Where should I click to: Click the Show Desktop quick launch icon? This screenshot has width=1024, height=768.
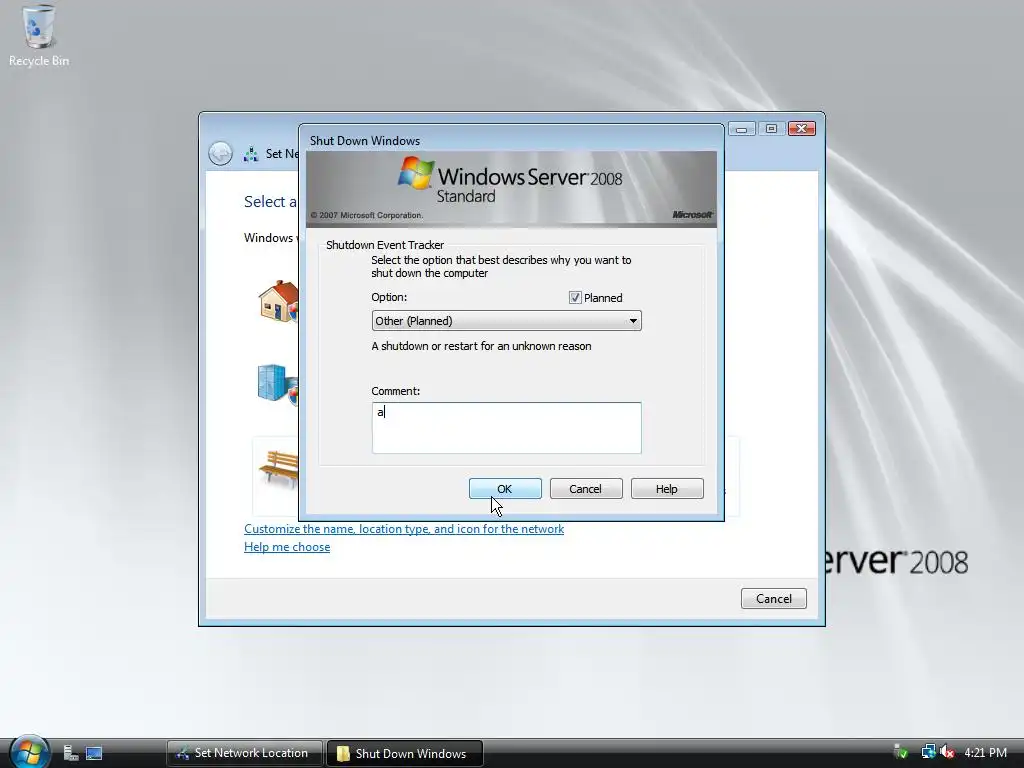[x=94, y=753]
